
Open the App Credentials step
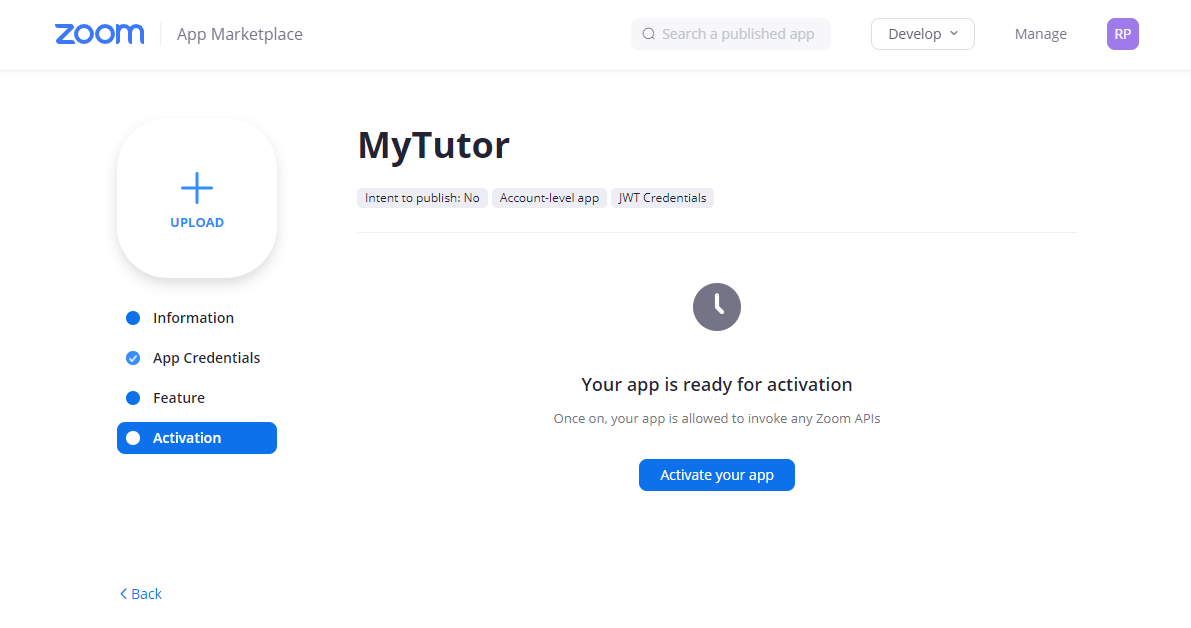click(206, 358)
